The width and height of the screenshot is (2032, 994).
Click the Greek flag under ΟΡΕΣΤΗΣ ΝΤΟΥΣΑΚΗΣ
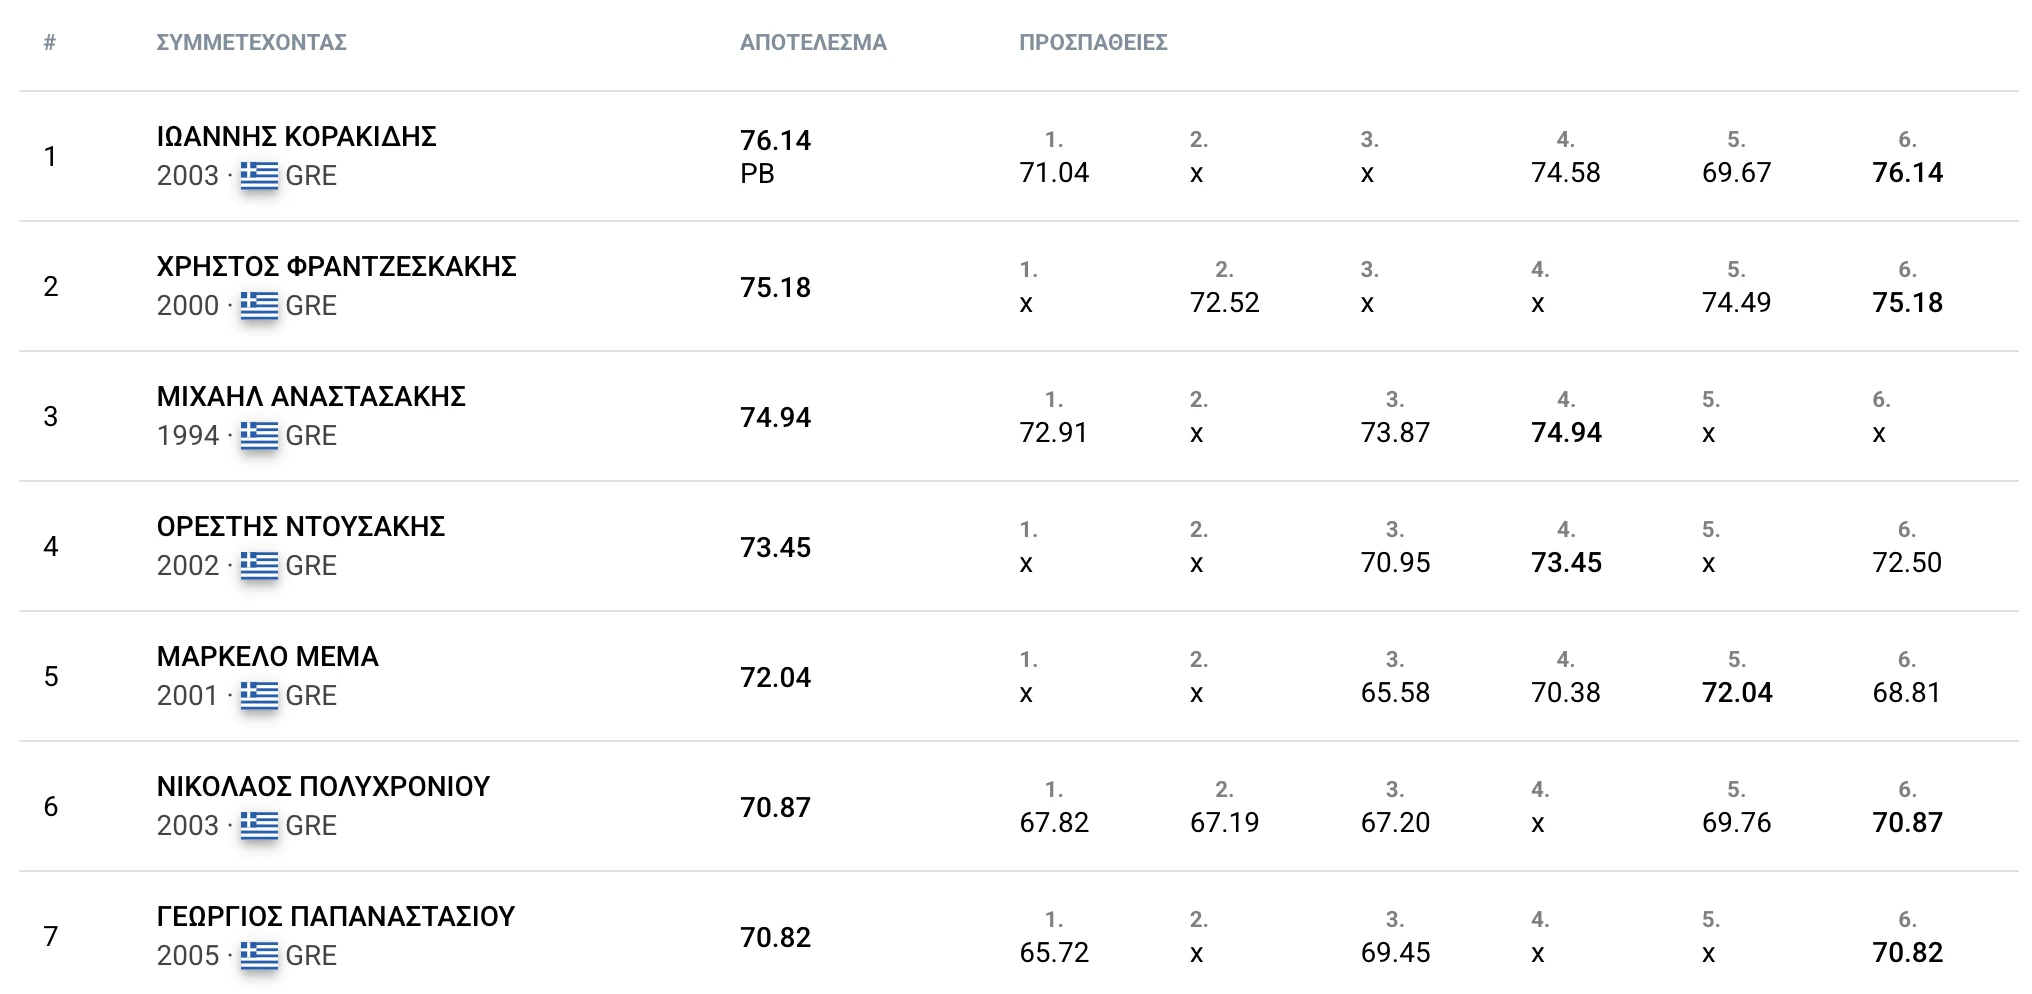coord(259,566)
